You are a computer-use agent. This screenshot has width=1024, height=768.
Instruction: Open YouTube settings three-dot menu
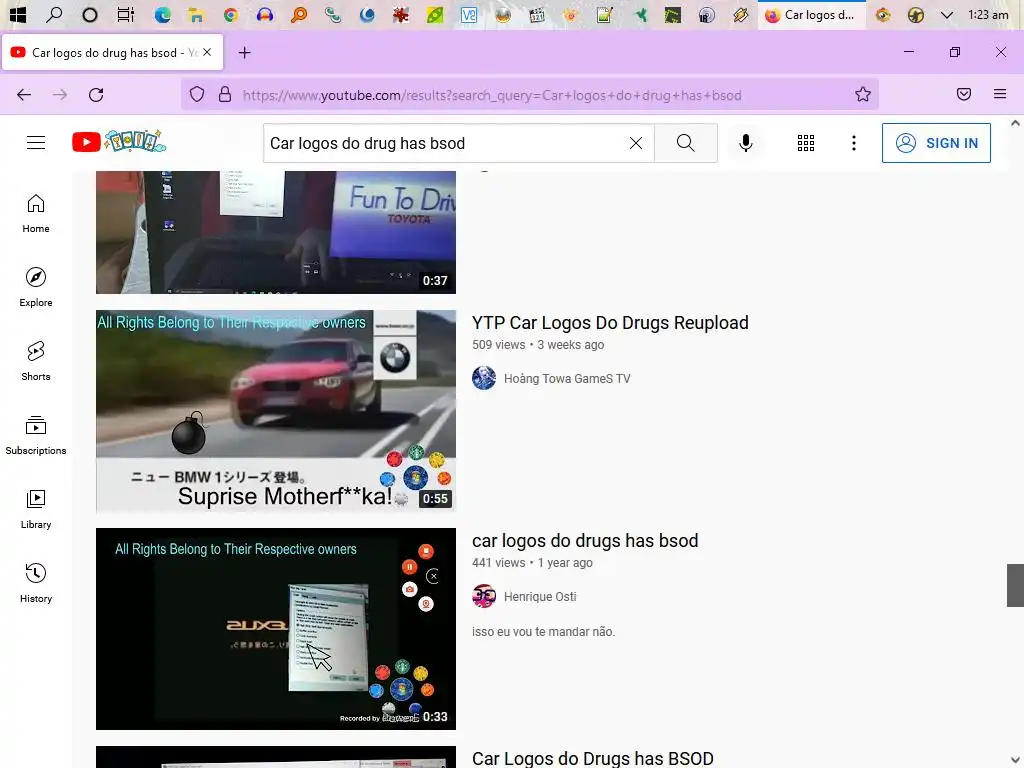tap(853, 143)
